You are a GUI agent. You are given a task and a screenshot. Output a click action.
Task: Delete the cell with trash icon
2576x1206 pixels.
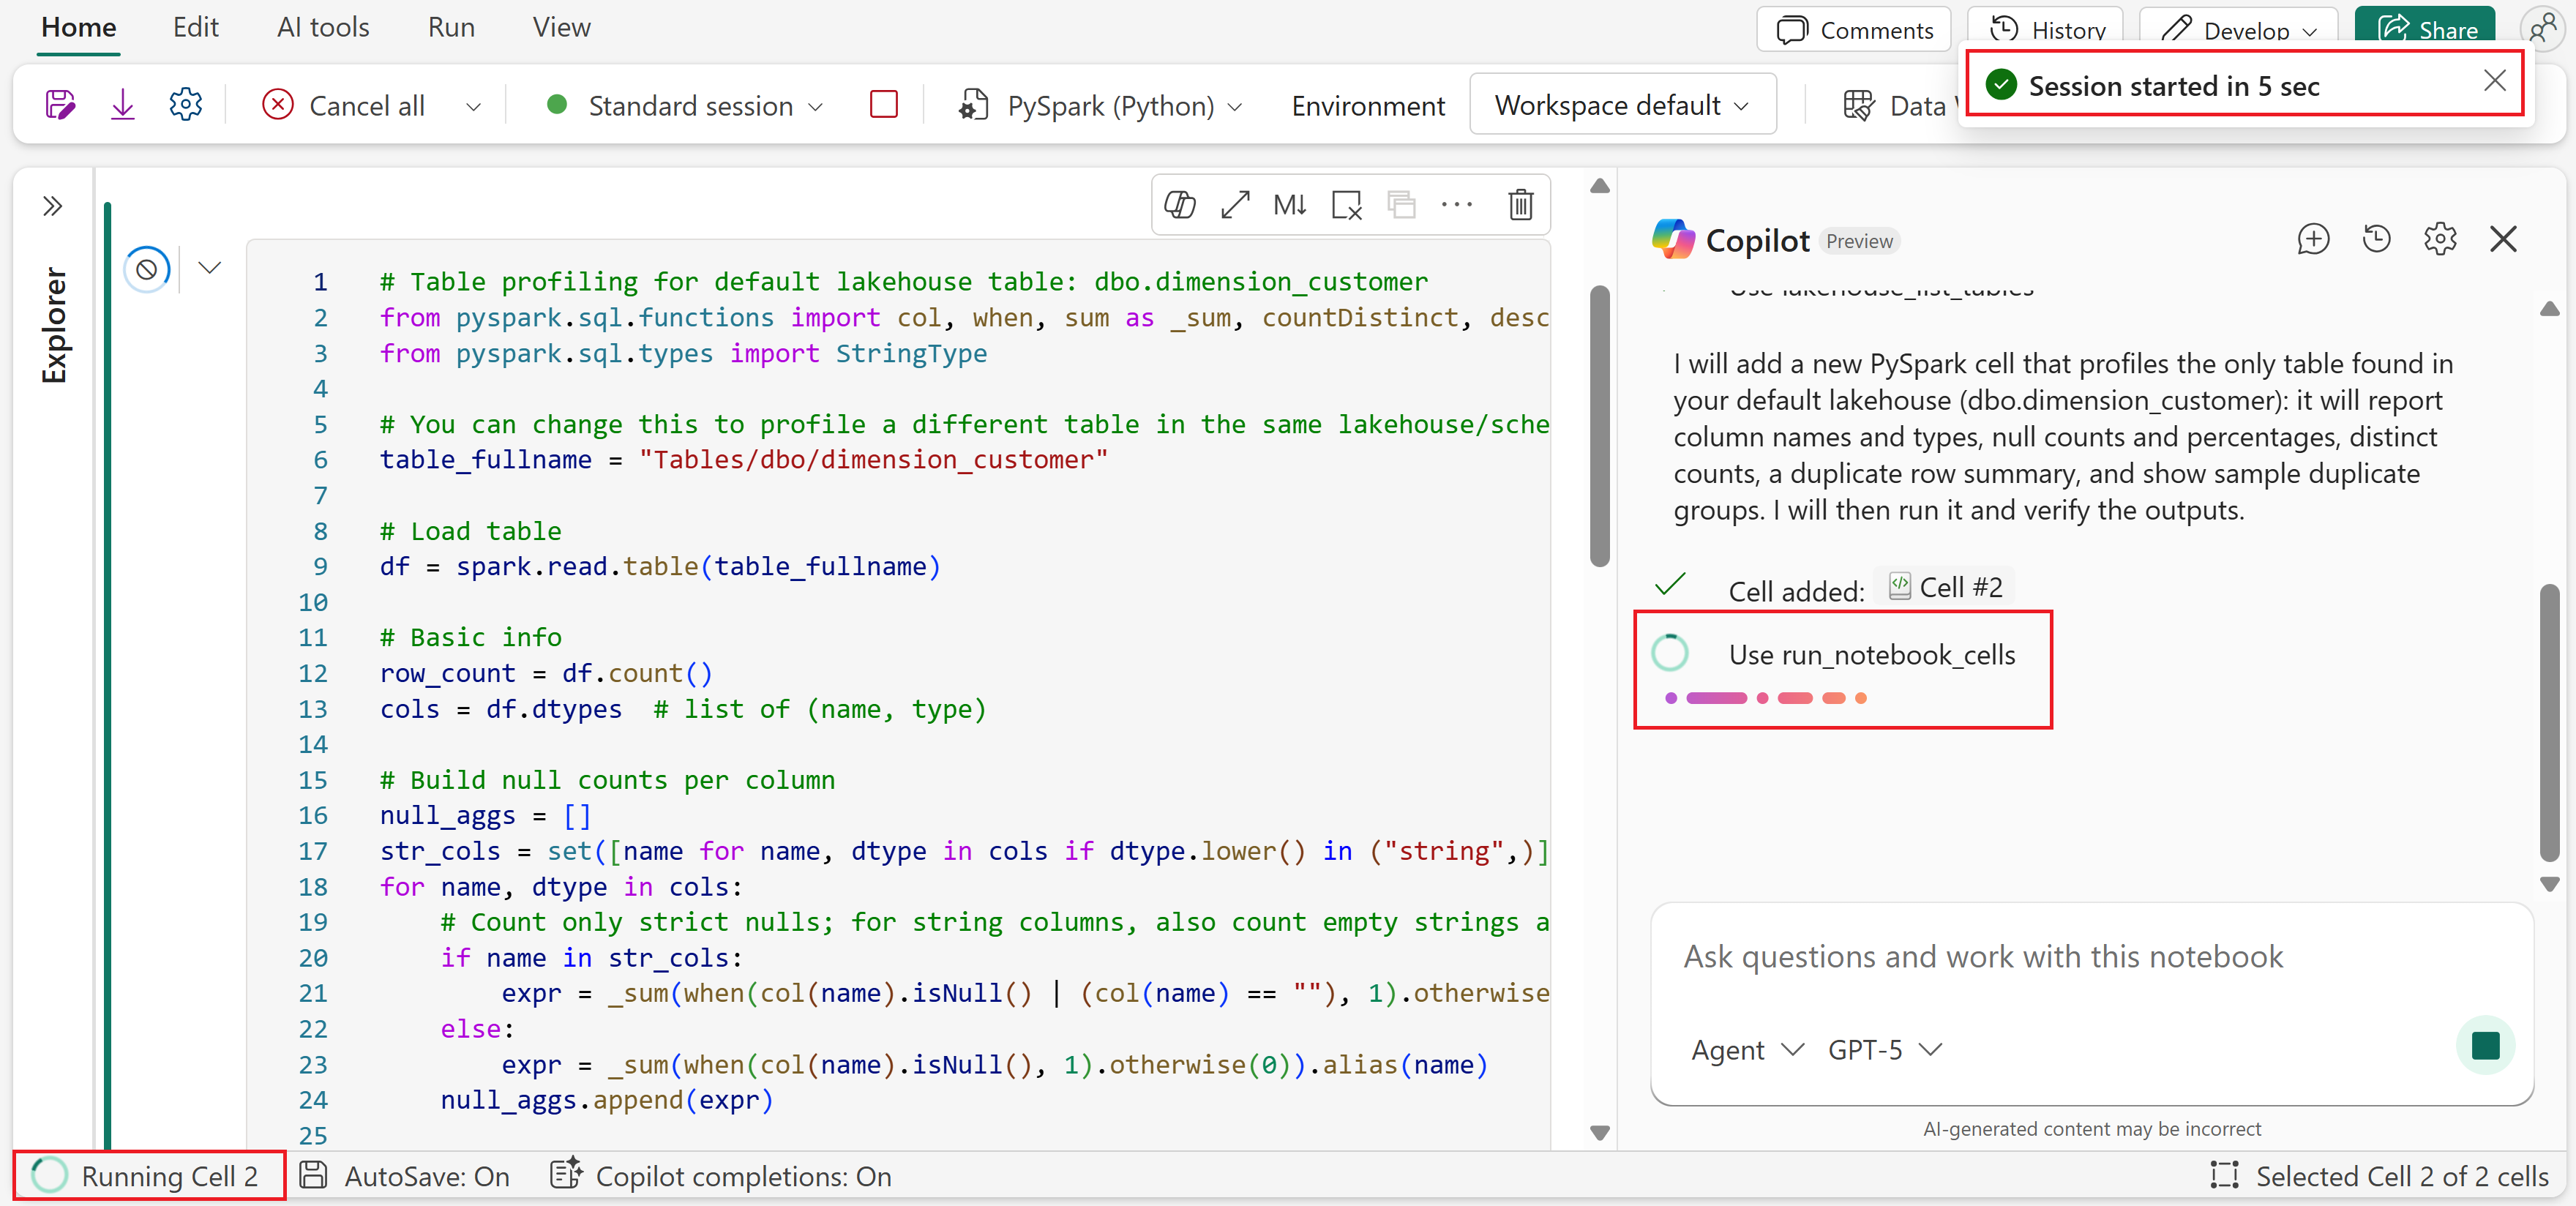(x=1520, y=205)
